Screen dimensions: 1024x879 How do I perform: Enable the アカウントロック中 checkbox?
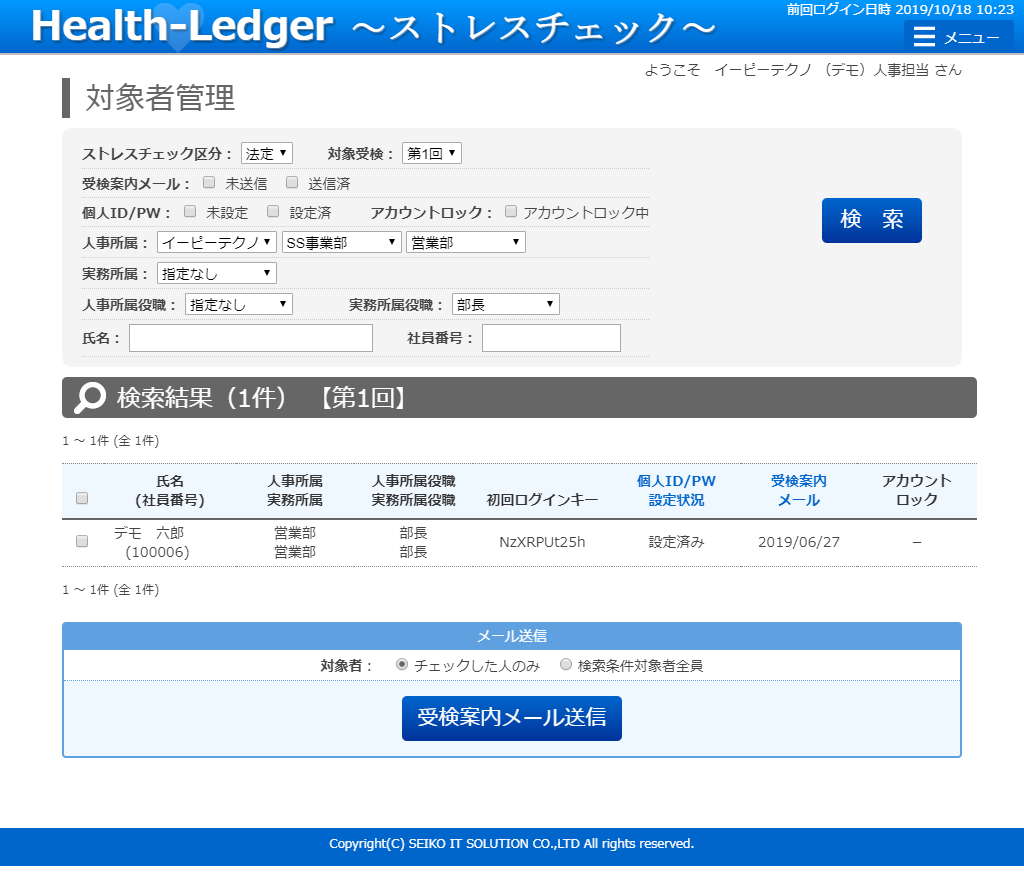(x=511, y=212)
